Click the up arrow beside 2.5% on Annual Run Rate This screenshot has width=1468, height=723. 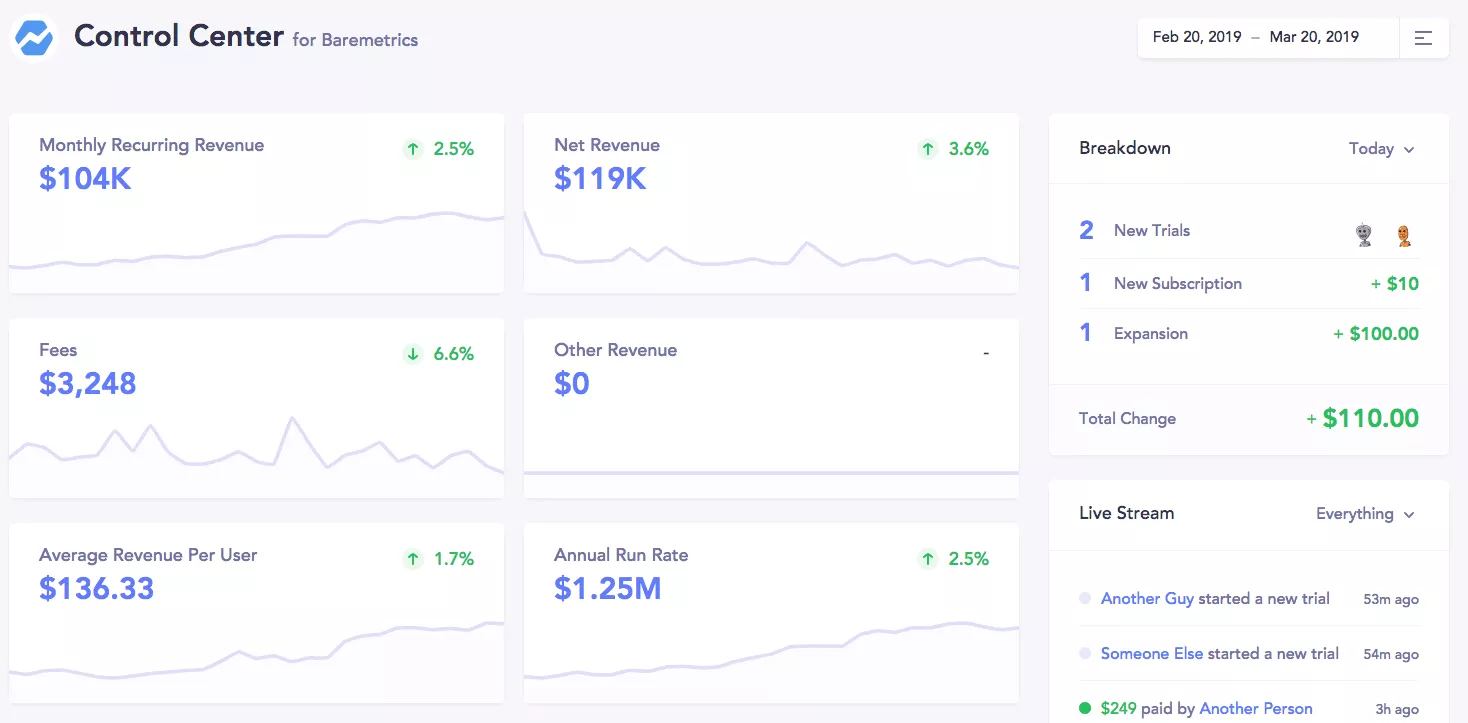[928, 559]
